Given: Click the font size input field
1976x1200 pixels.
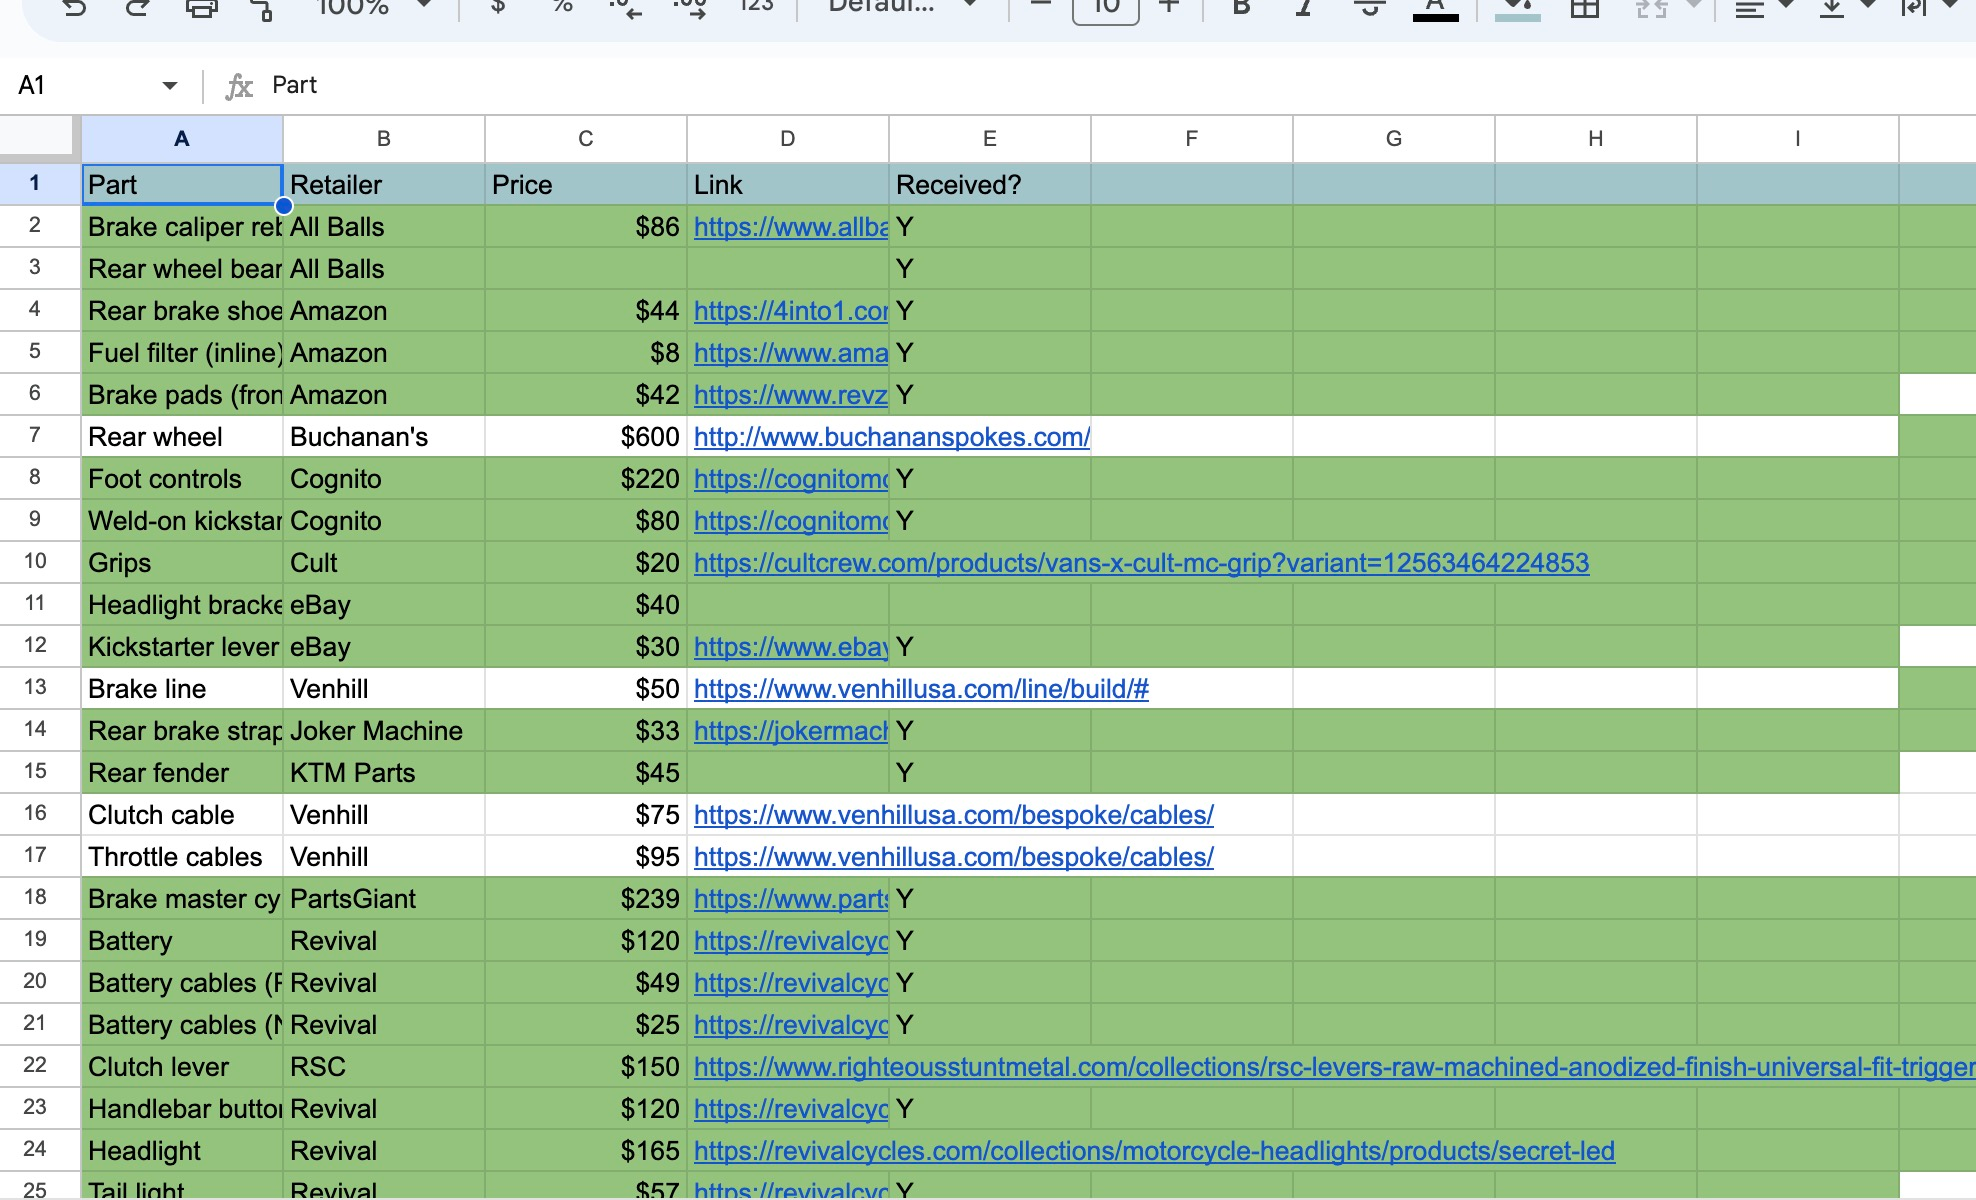Looking at the screenshot, I should [1105, 8].
